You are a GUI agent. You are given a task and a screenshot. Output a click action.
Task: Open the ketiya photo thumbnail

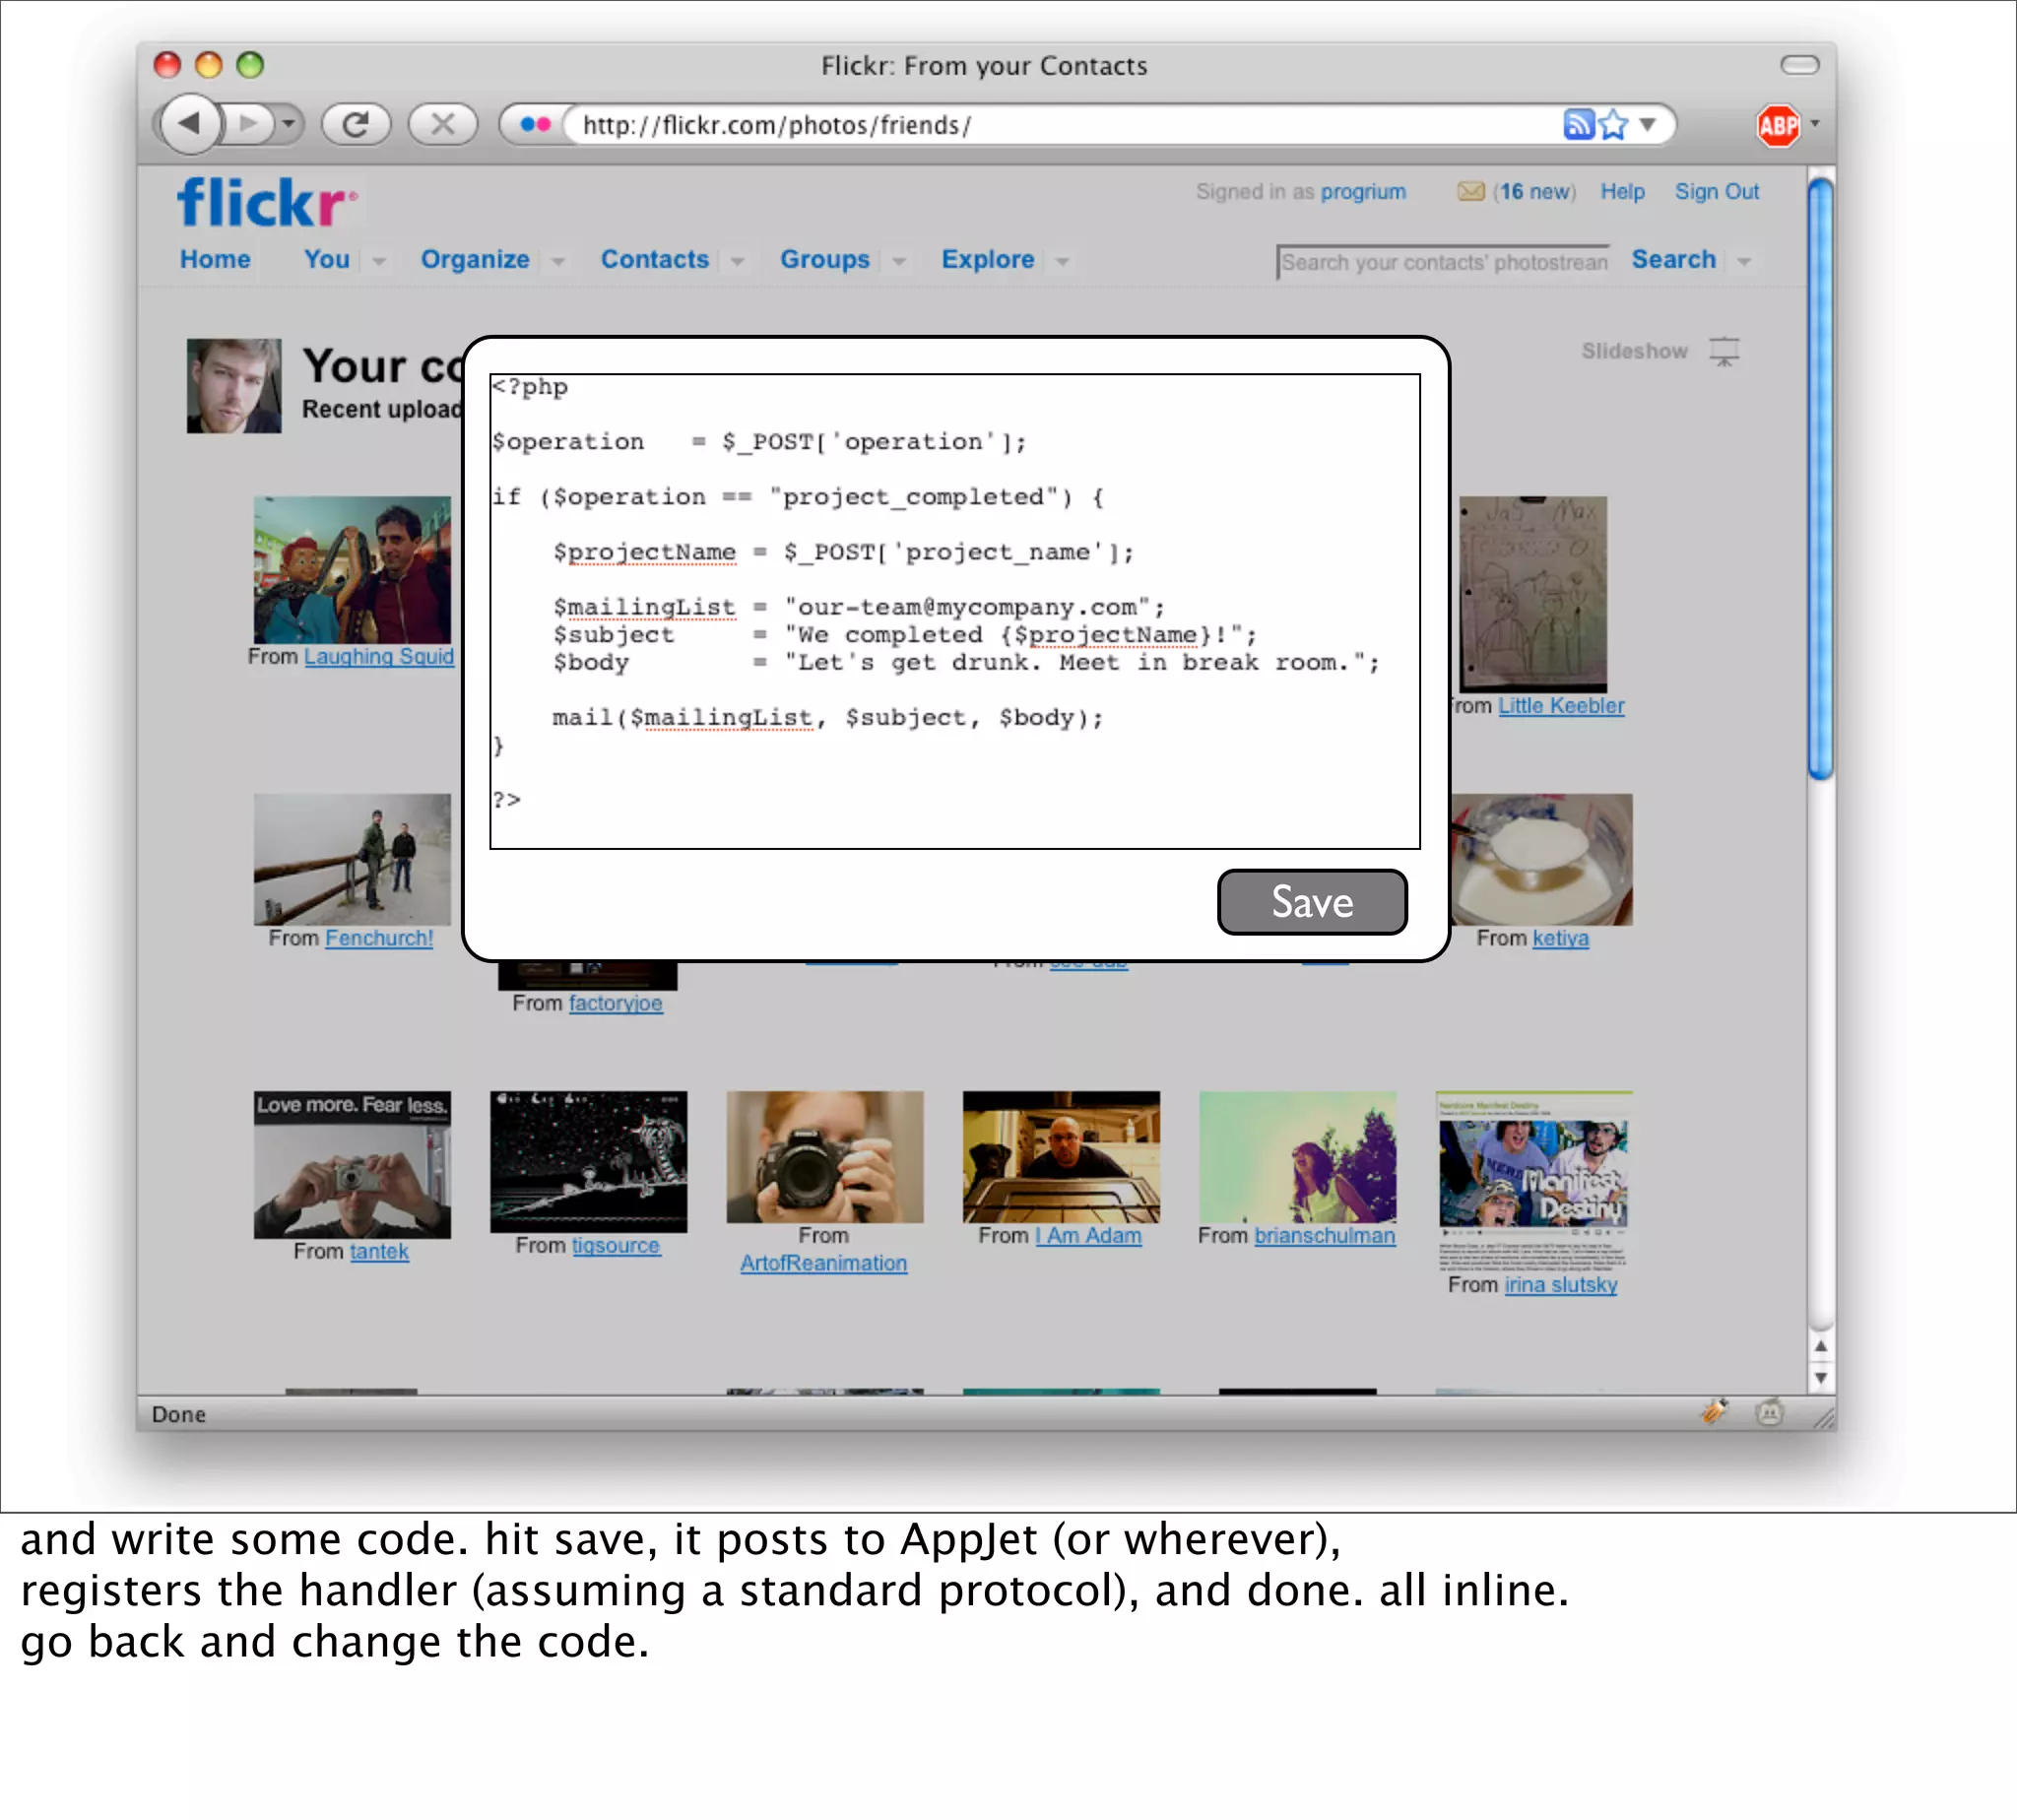(x=1541, y=859)
